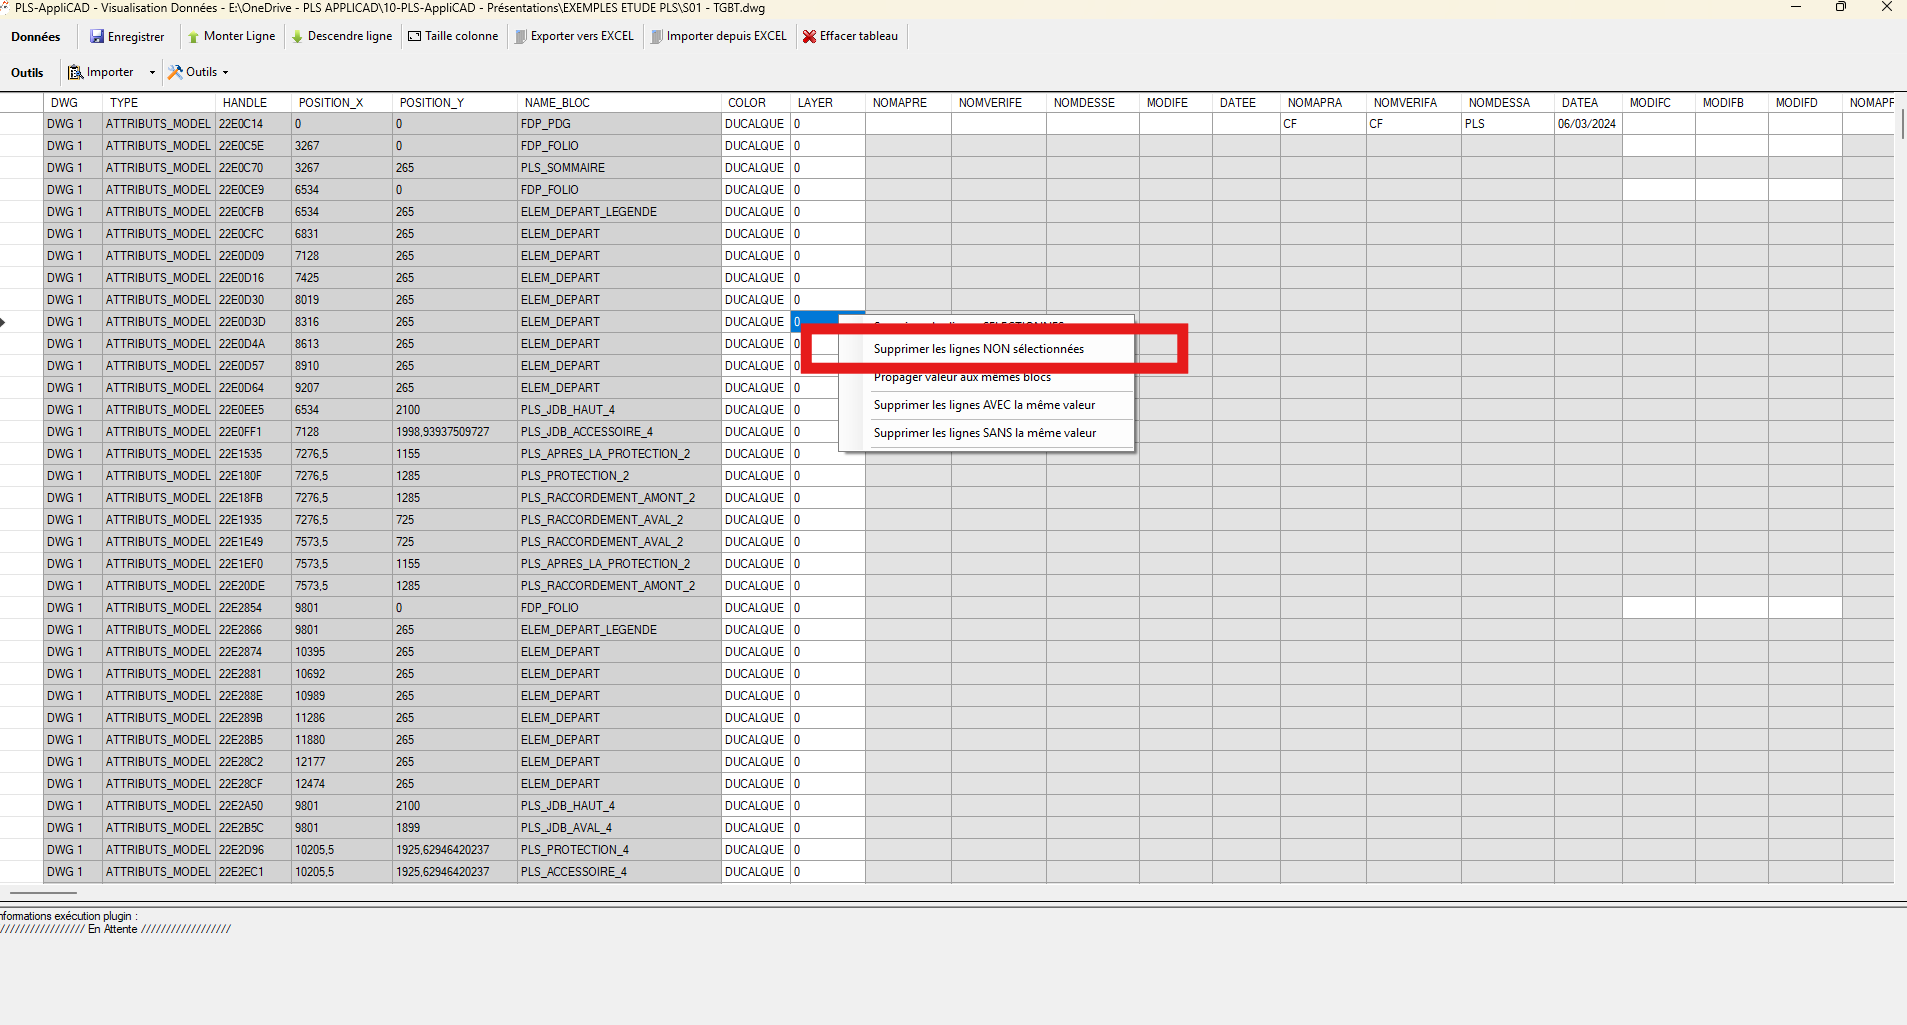1907x1025 pixels.
Task: Click the NAME_BLOC column header
Action: (x=557, y=103)
